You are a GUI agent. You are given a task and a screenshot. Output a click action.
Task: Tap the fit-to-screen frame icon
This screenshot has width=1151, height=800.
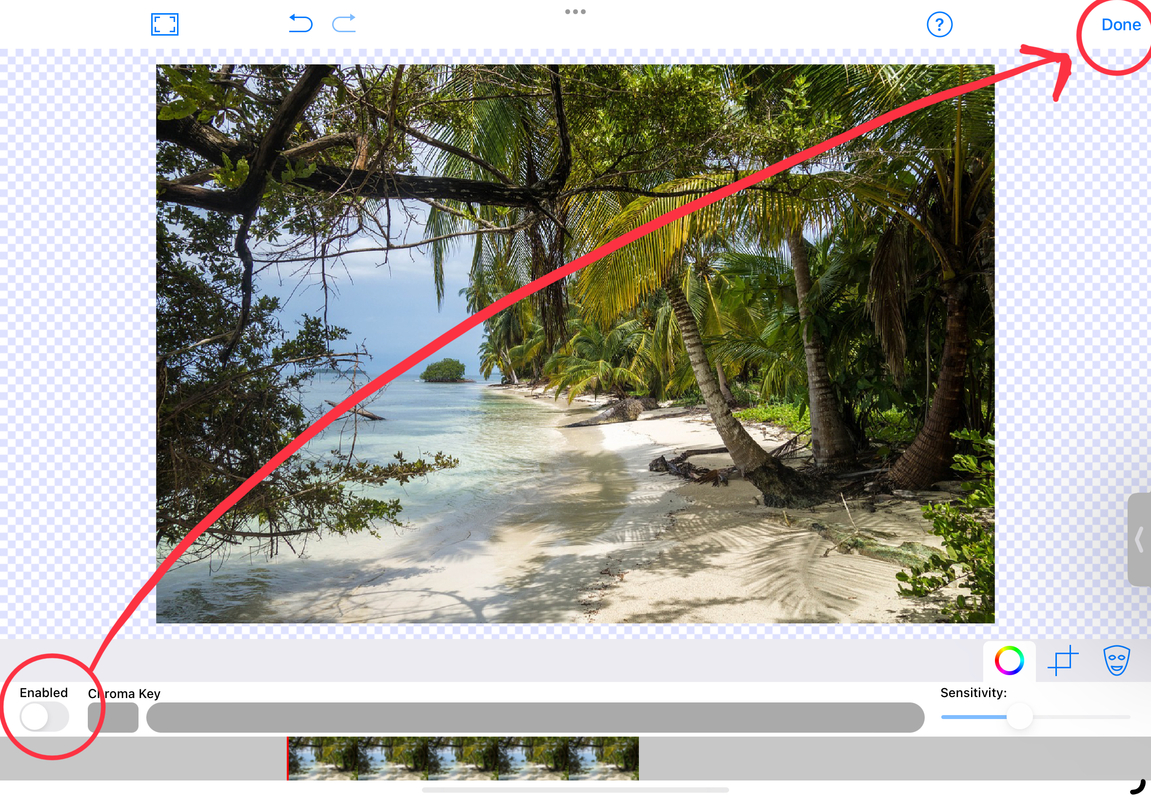pos(164,24)
